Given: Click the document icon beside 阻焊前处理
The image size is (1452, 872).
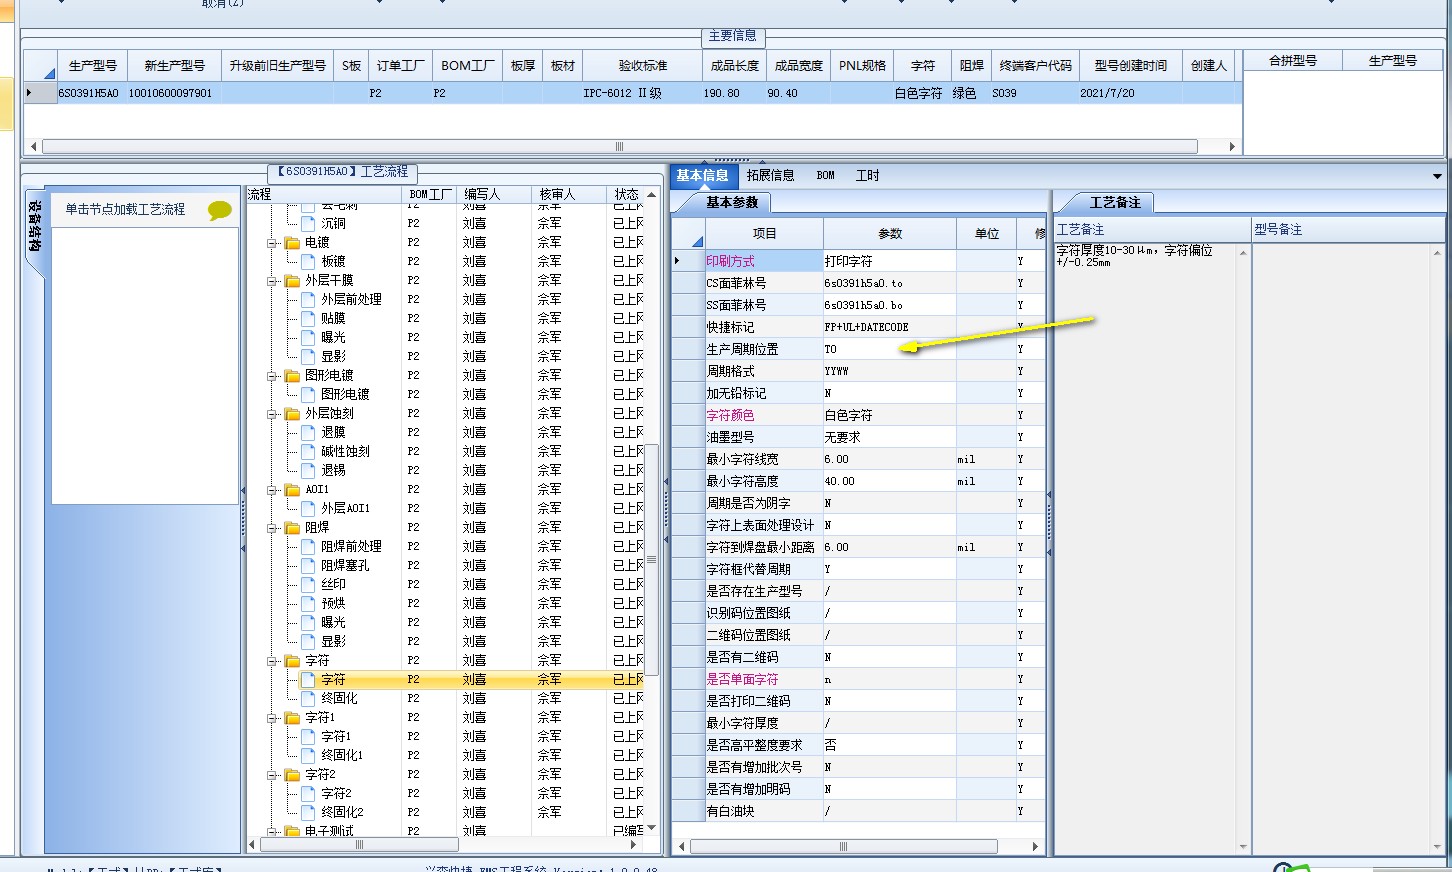Looking at the screenshot, I should click(309, 547).
